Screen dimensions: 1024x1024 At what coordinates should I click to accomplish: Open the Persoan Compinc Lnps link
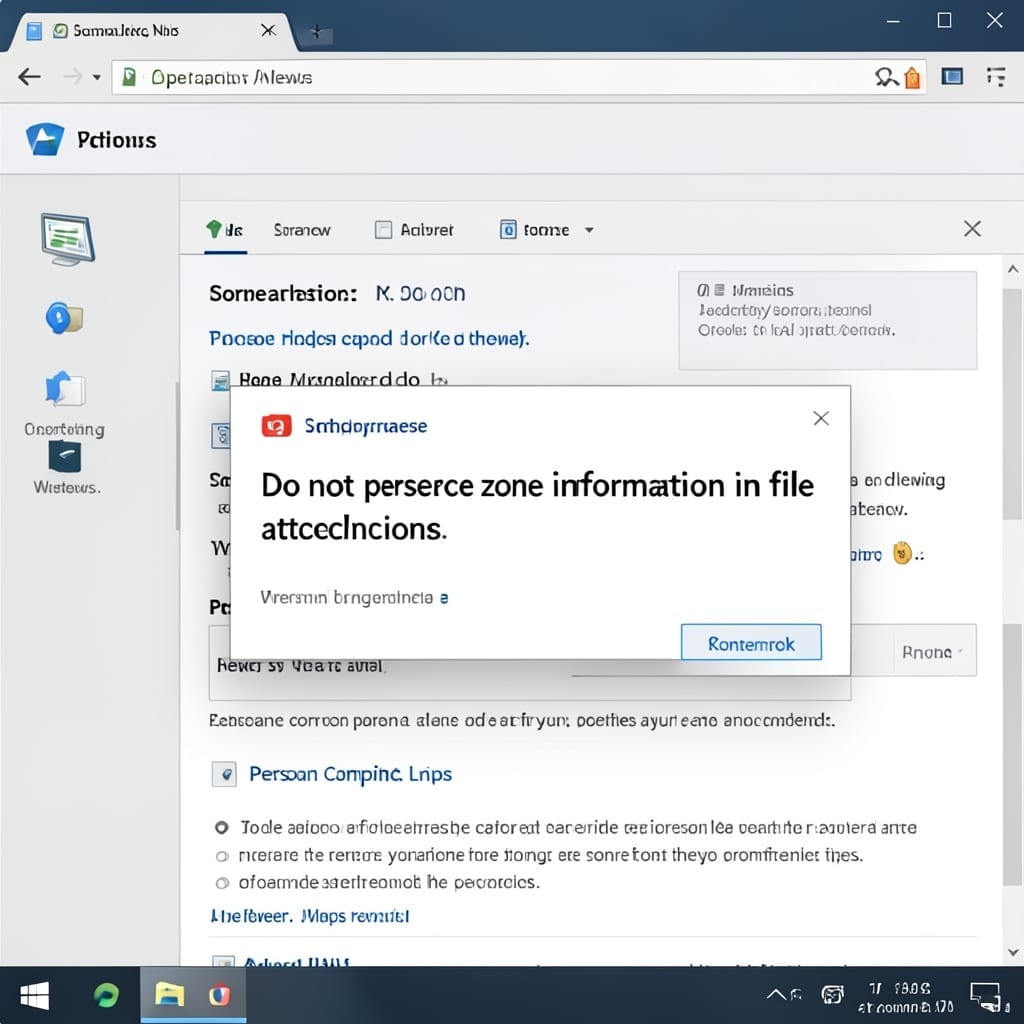(x=351, y=774)
